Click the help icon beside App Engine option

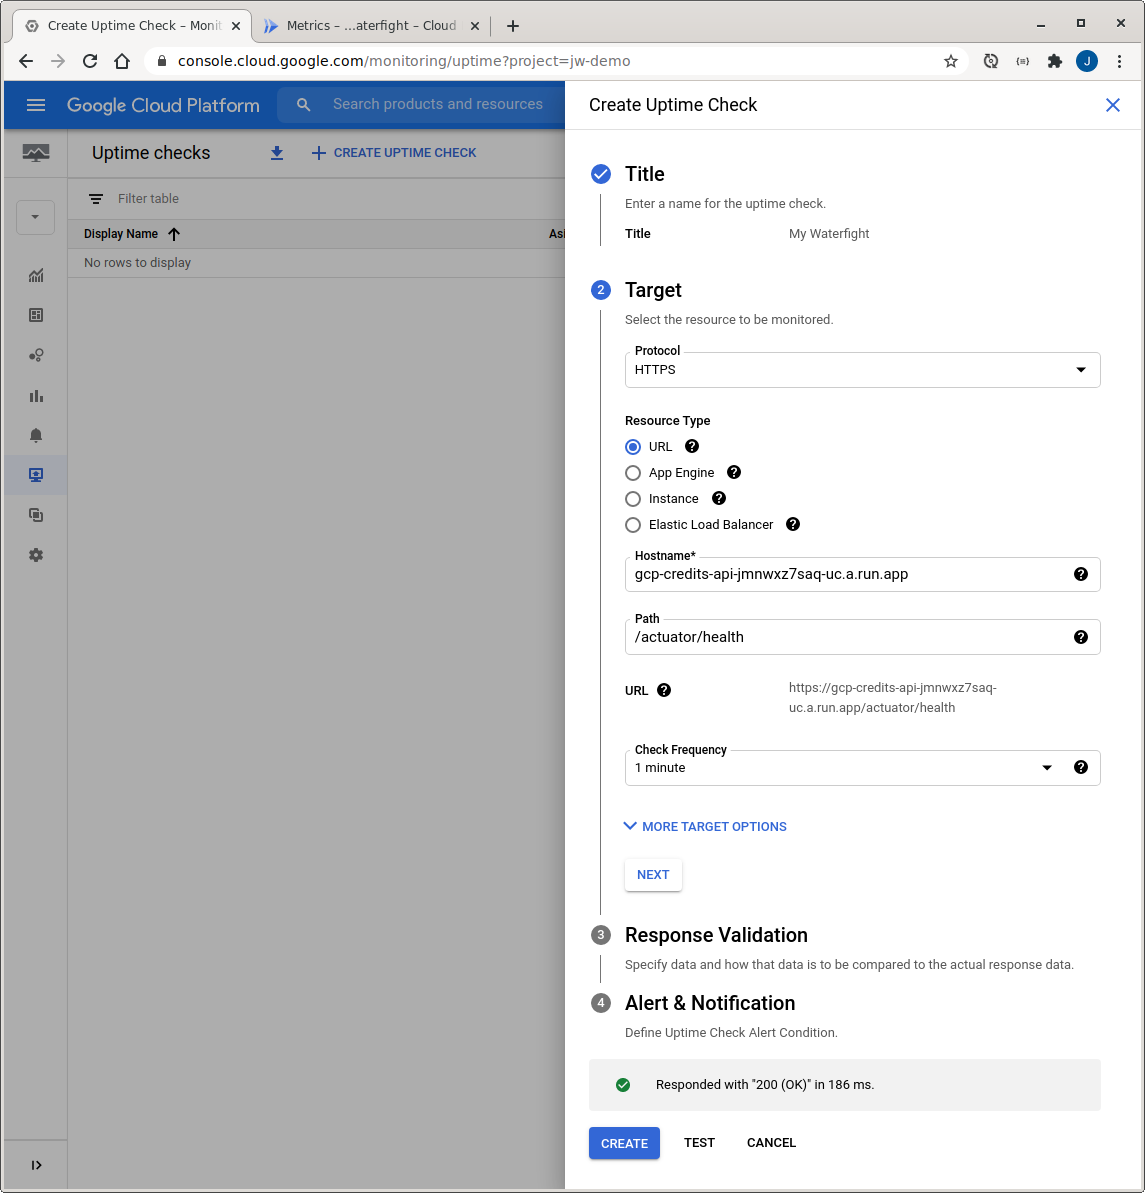733,472
